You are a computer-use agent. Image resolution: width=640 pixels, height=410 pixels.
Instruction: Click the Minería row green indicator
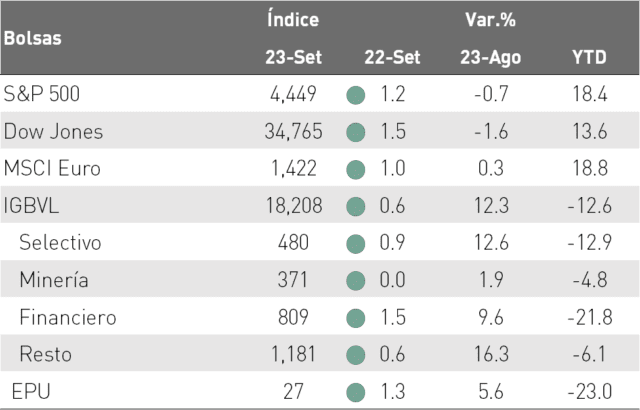356,281
